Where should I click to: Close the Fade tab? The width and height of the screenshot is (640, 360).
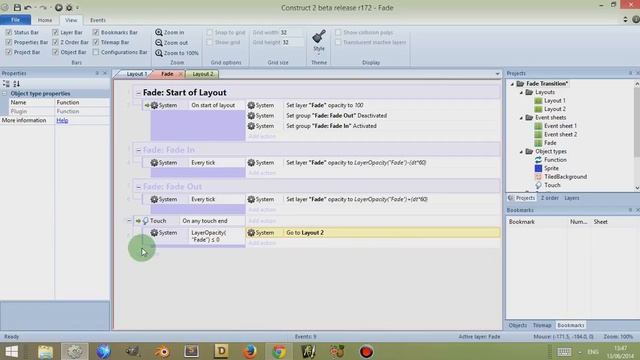180,74
